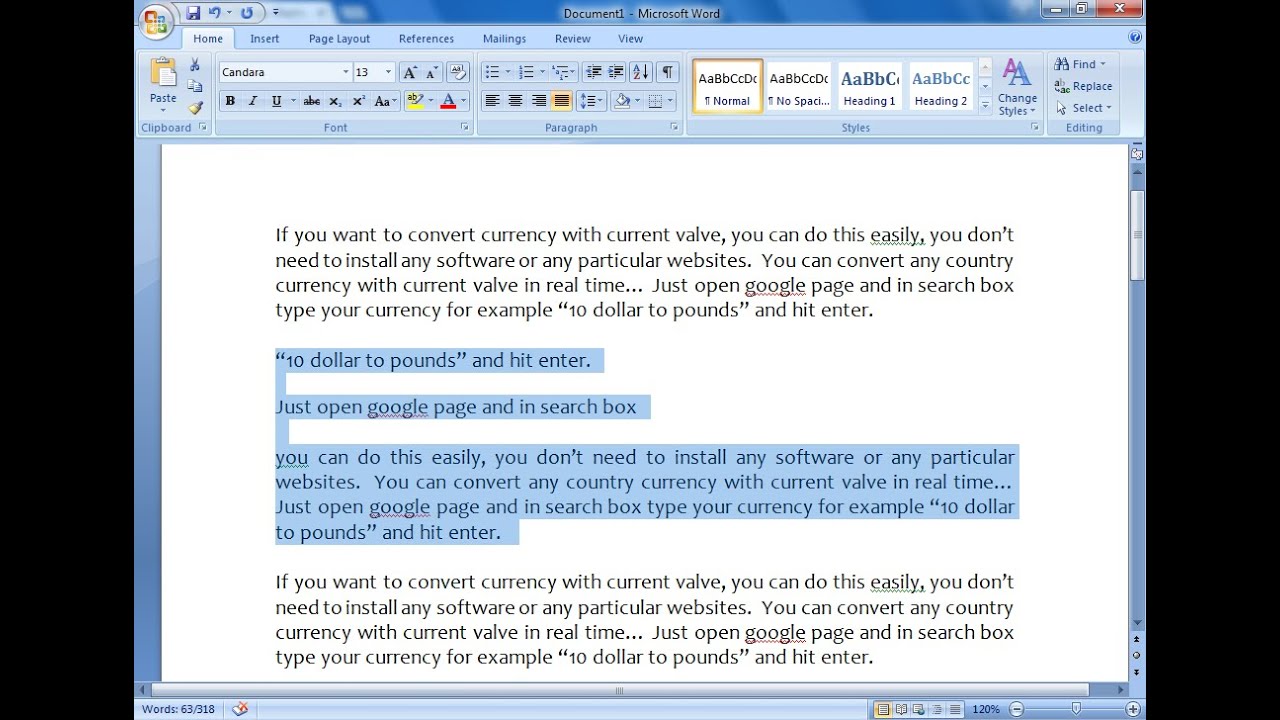Switch to the Insert tab
The image size is (1280, 720).
(x=265, y=39)
